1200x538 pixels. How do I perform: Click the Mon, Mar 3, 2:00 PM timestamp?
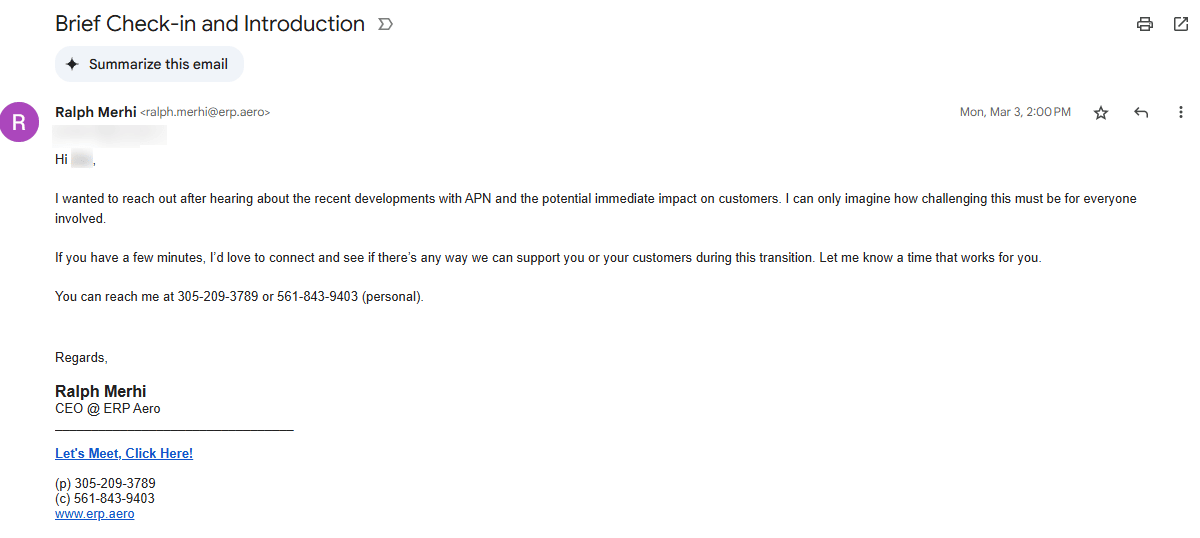1015,113
